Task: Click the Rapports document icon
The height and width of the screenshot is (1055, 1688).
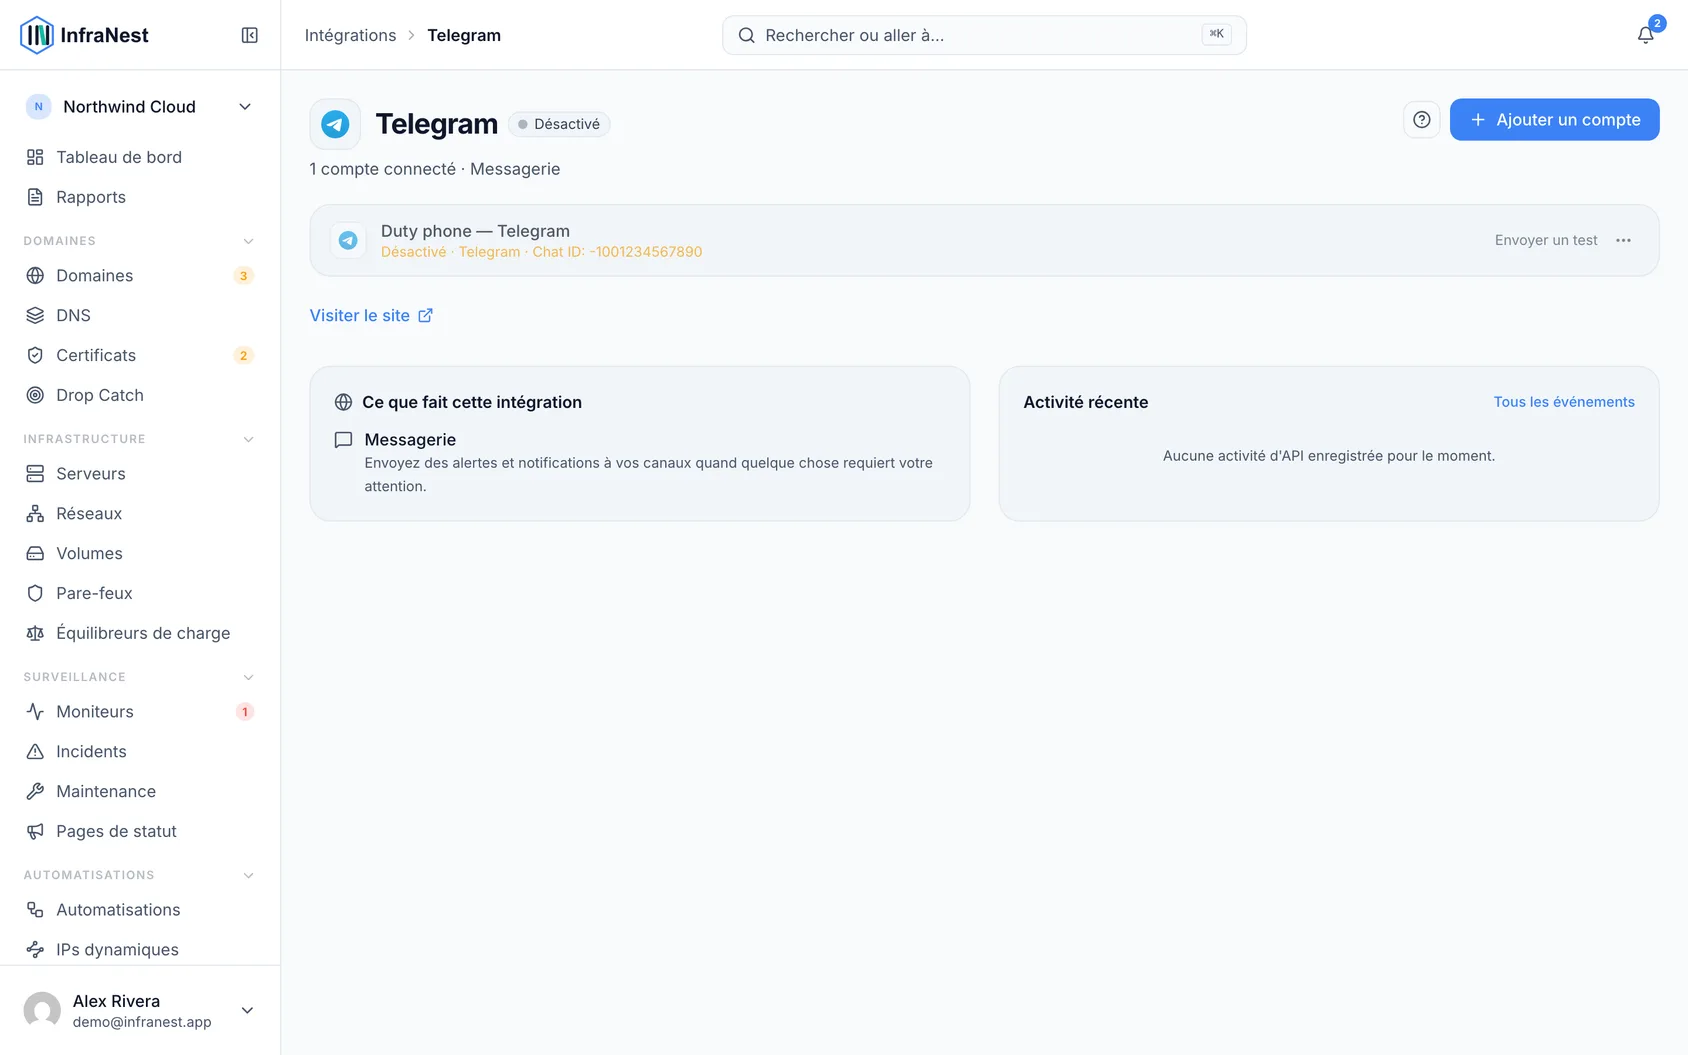Action: pos(35,197)
